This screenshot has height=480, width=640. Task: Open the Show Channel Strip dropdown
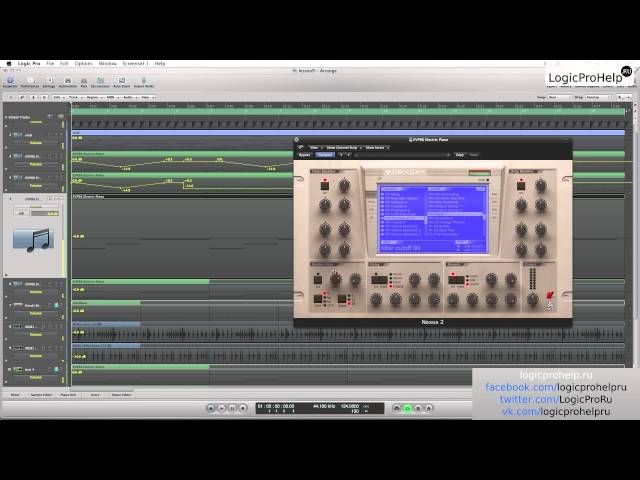(343, 147)
